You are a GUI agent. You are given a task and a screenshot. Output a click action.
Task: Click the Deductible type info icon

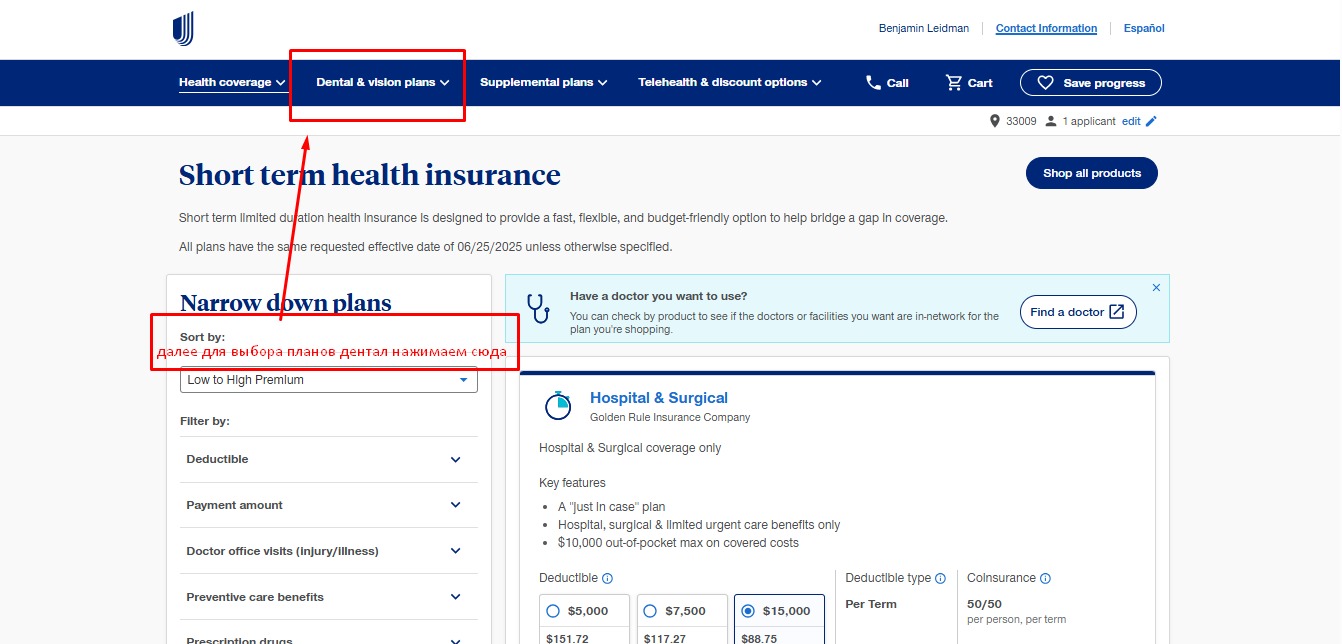(x=940, y=578)
